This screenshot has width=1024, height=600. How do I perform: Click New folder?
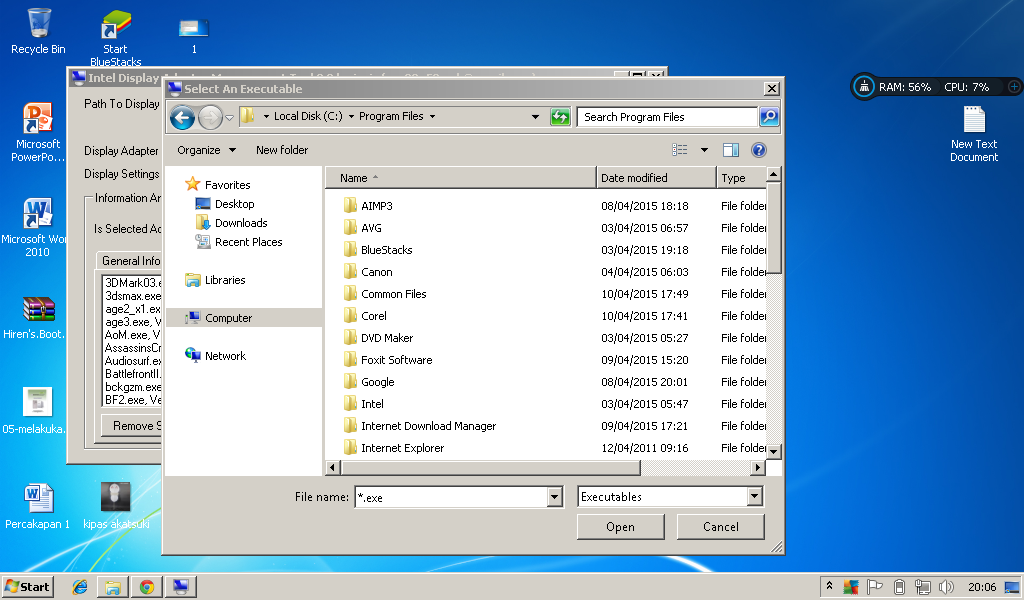(281, 150)
